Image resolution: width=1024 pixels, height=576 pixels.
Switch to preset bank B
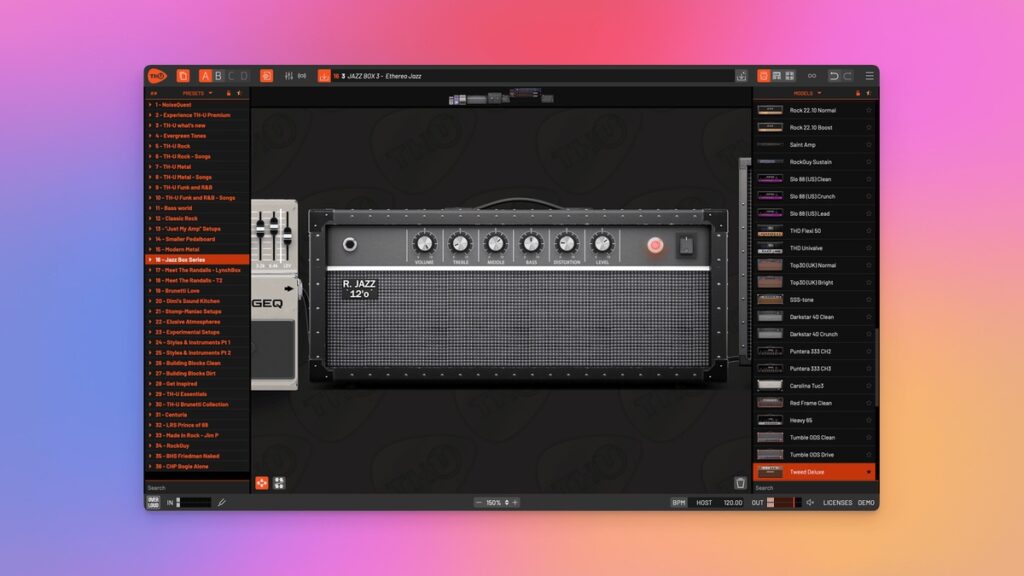pos(219,75)
